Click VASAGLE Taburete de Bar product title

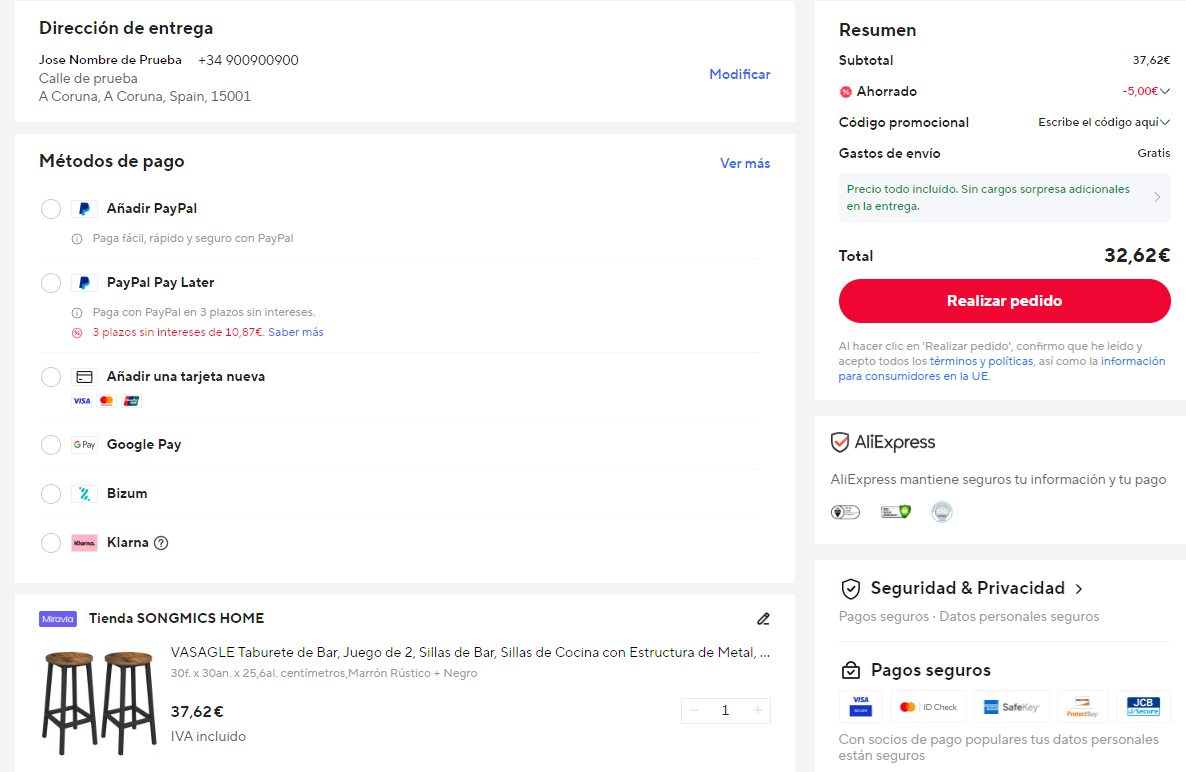tap(470, 653)
